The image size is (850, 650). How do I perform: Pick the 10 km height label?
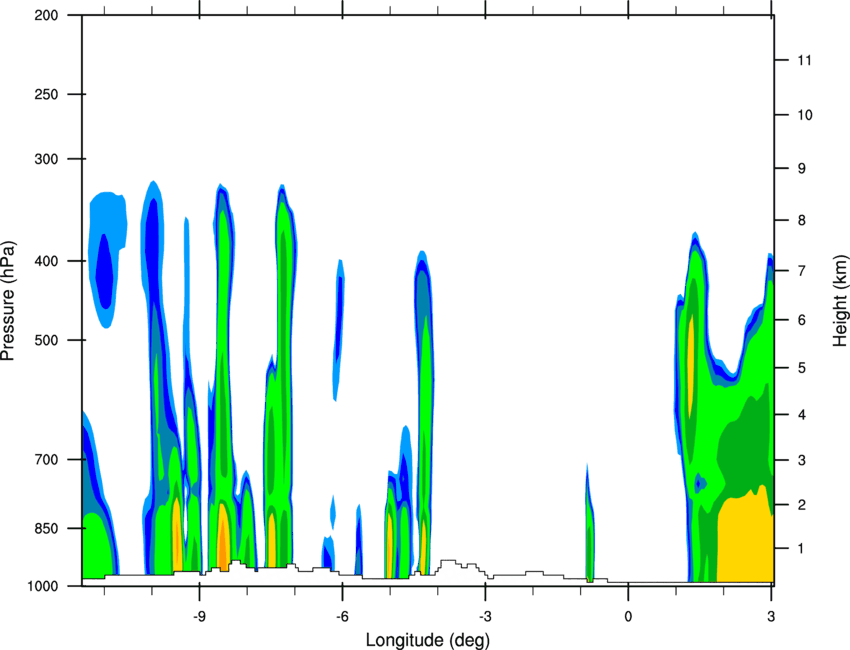coord(804,115)
